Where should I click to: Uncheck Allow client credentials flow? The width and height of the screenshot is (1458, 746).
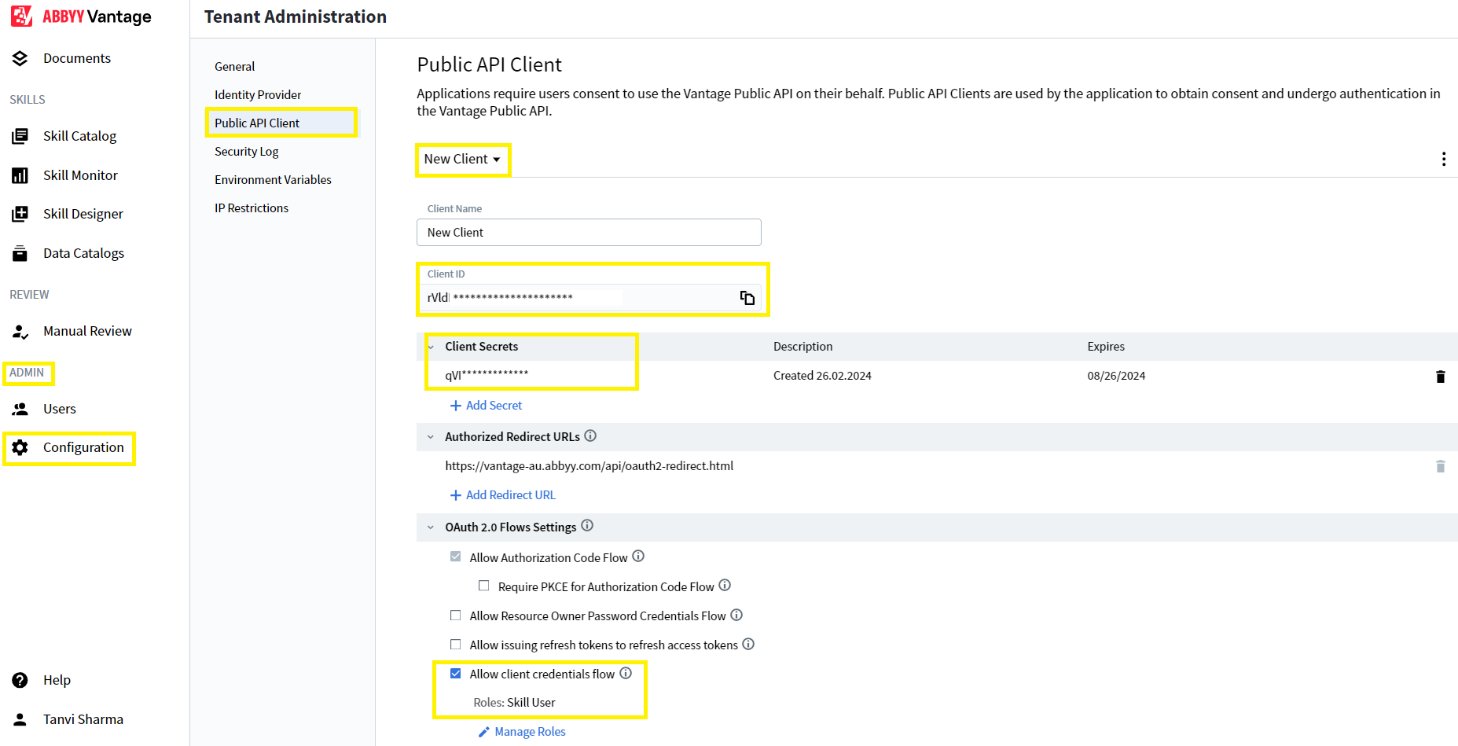click(x=456, y=674)
